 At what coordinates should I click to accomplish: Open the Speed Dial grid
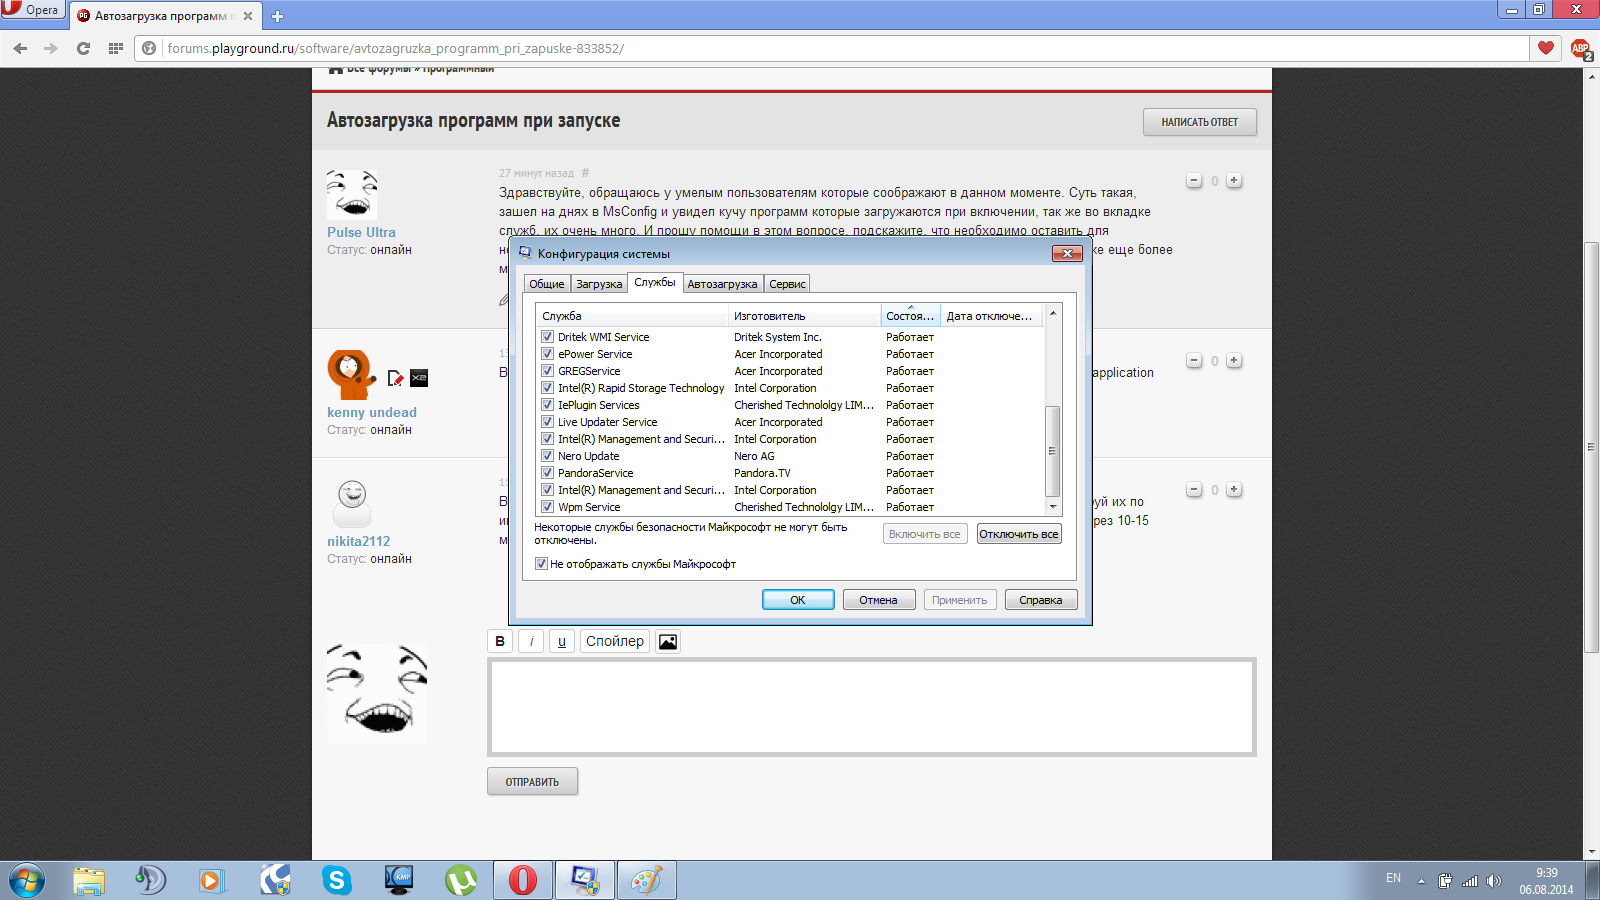pyautogui.click(x=116, y=48)
